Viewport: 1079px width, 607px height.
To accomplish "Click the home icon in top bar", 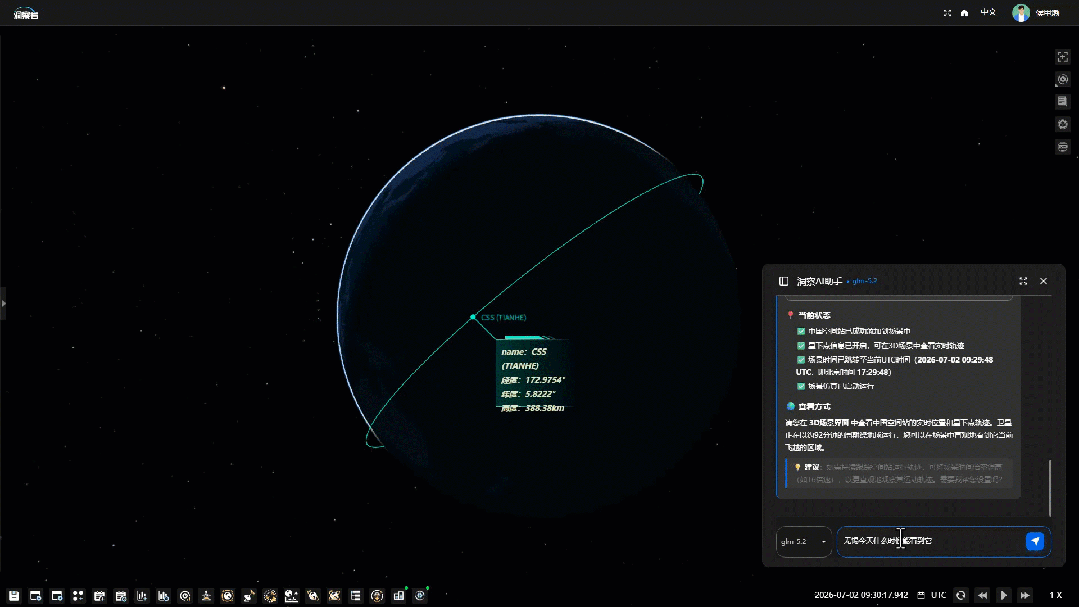I will click(964, 13).
